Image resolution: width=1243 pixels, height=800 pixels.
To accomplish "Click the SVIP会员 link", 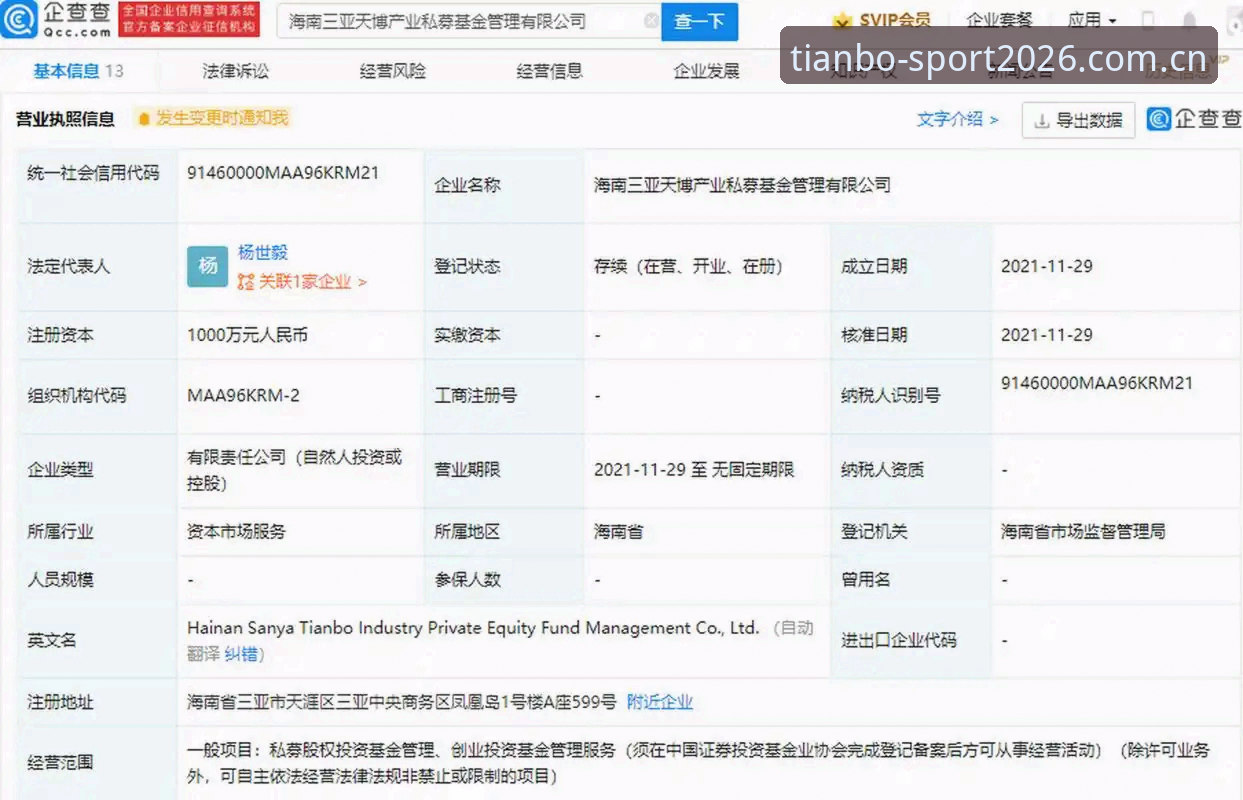I will pyautogui.click(x=894, y=20).
